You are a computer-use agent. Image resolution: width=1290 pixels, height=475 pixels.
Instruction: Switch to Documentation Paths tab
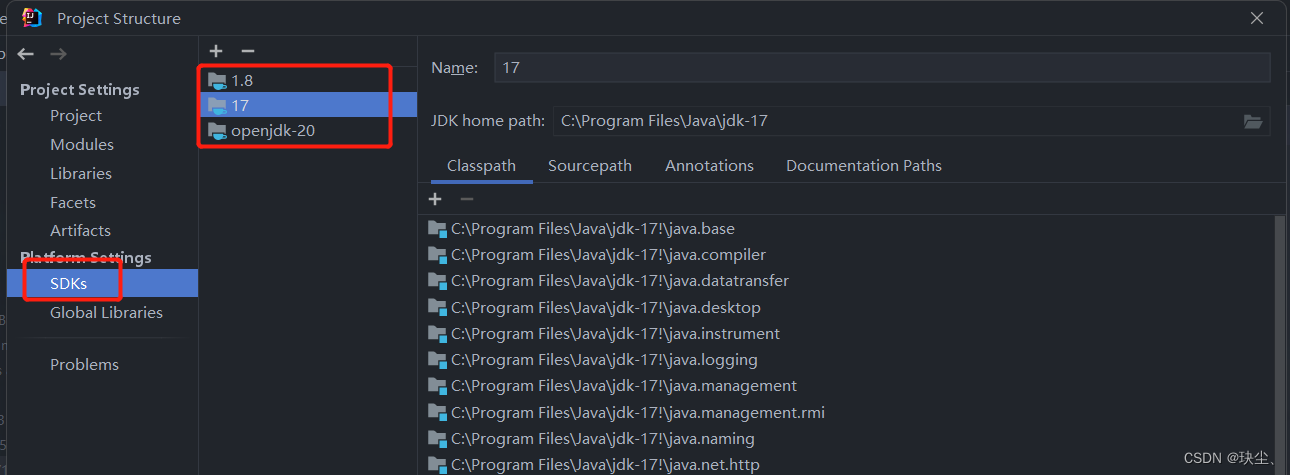pos(864,166)
